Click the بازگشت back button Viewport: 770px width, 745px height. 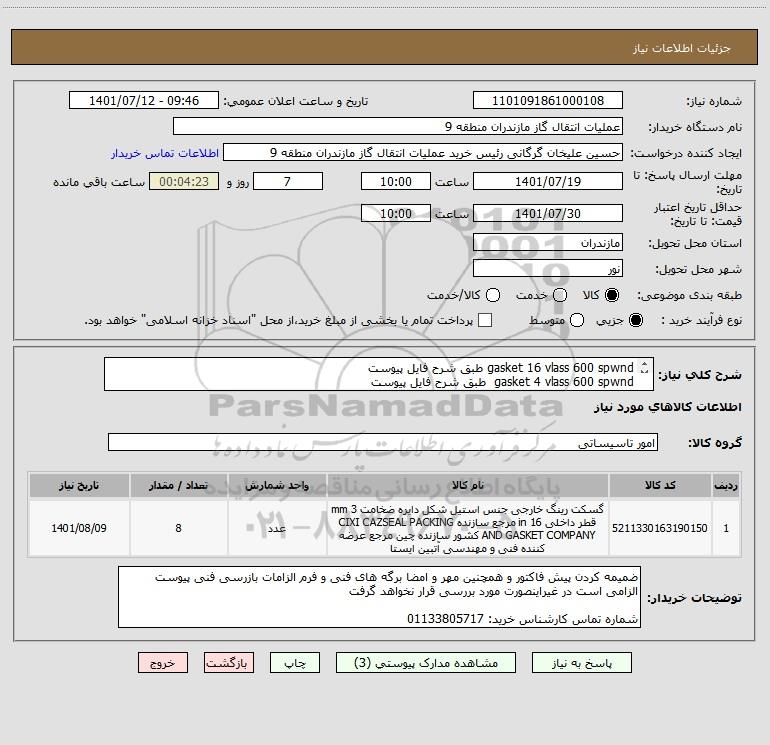click(x=229, y=663)
